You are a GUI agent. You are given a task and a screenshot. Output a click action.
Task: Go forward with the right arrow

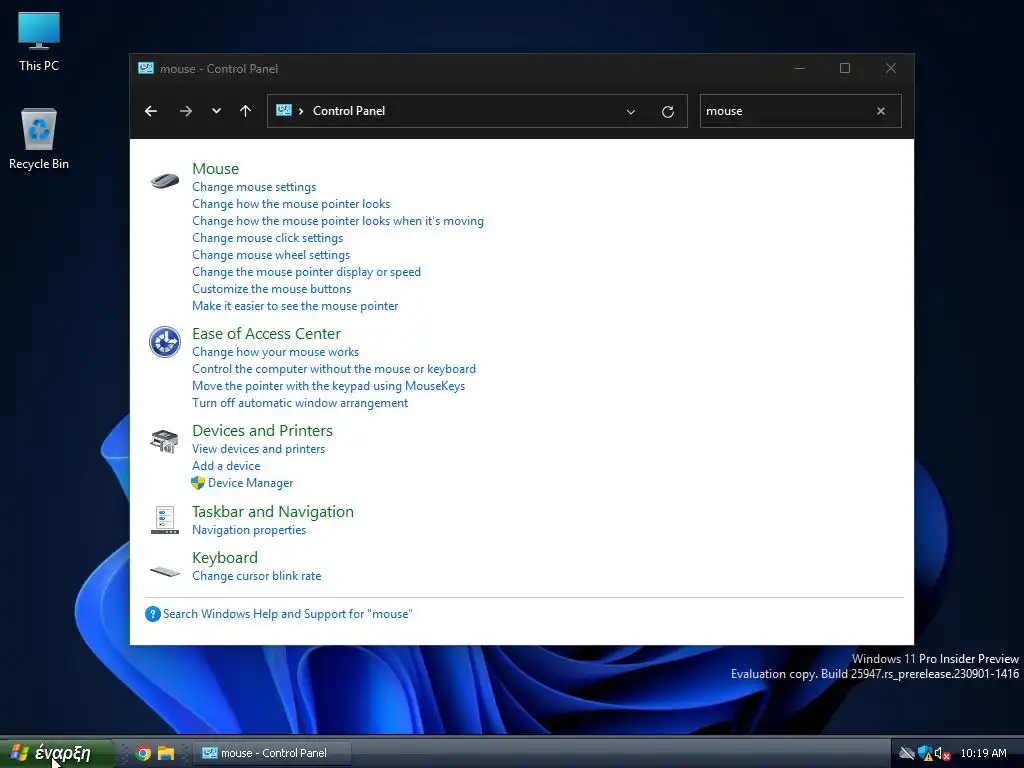[x=186, y=111]
